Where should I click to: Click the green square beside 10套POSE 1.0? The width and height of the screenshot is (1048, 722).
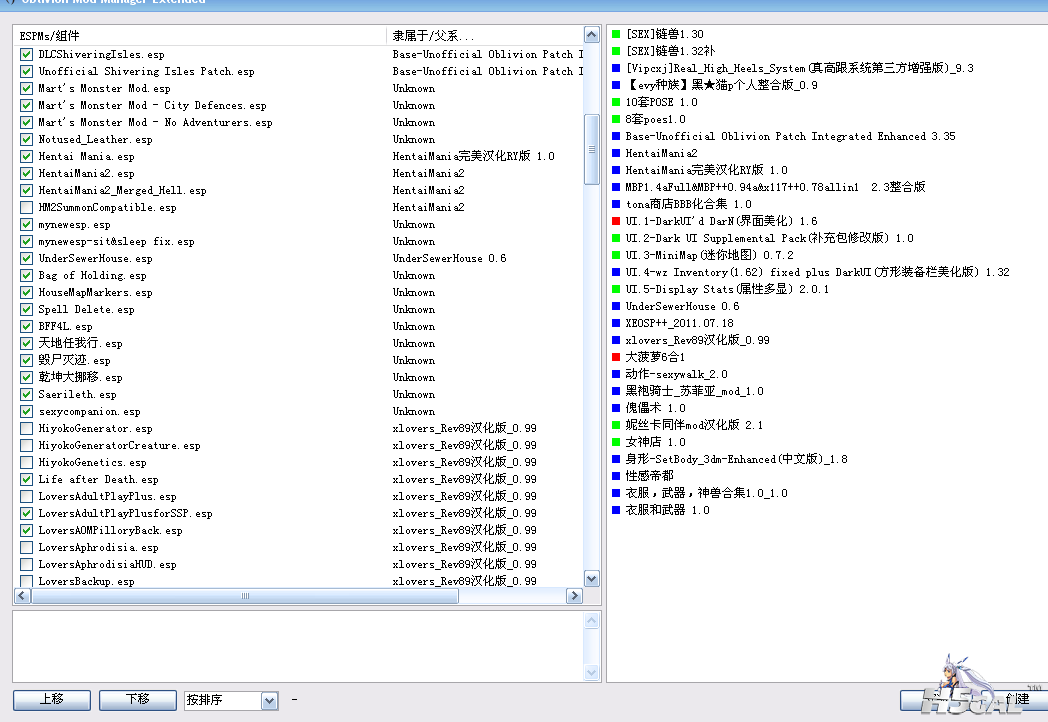click(x=616, y=102)
